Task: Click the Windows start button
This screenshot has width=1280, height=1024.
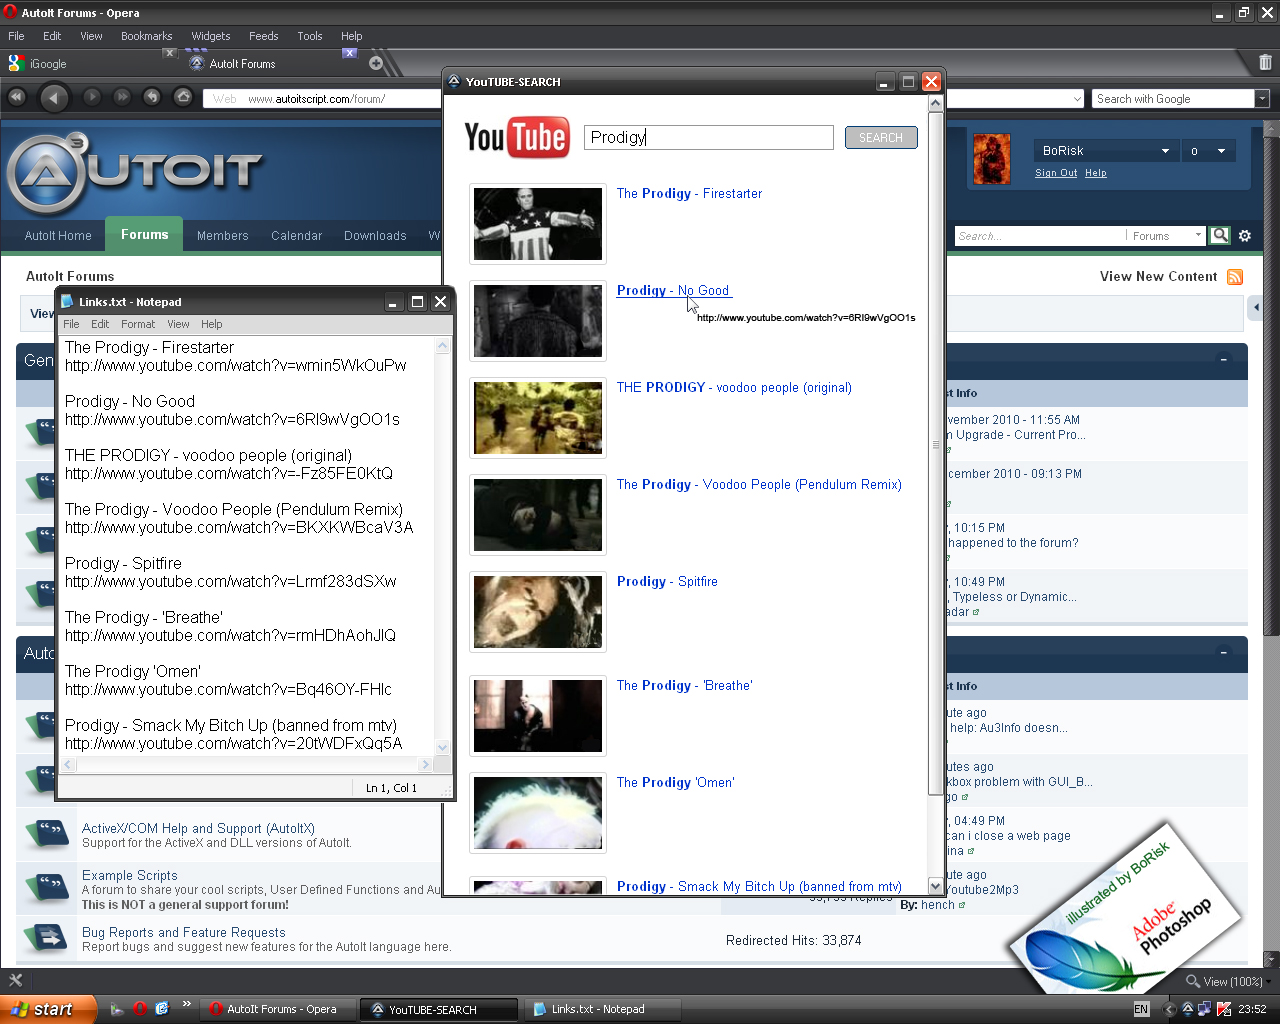Action: (49, 1009)
